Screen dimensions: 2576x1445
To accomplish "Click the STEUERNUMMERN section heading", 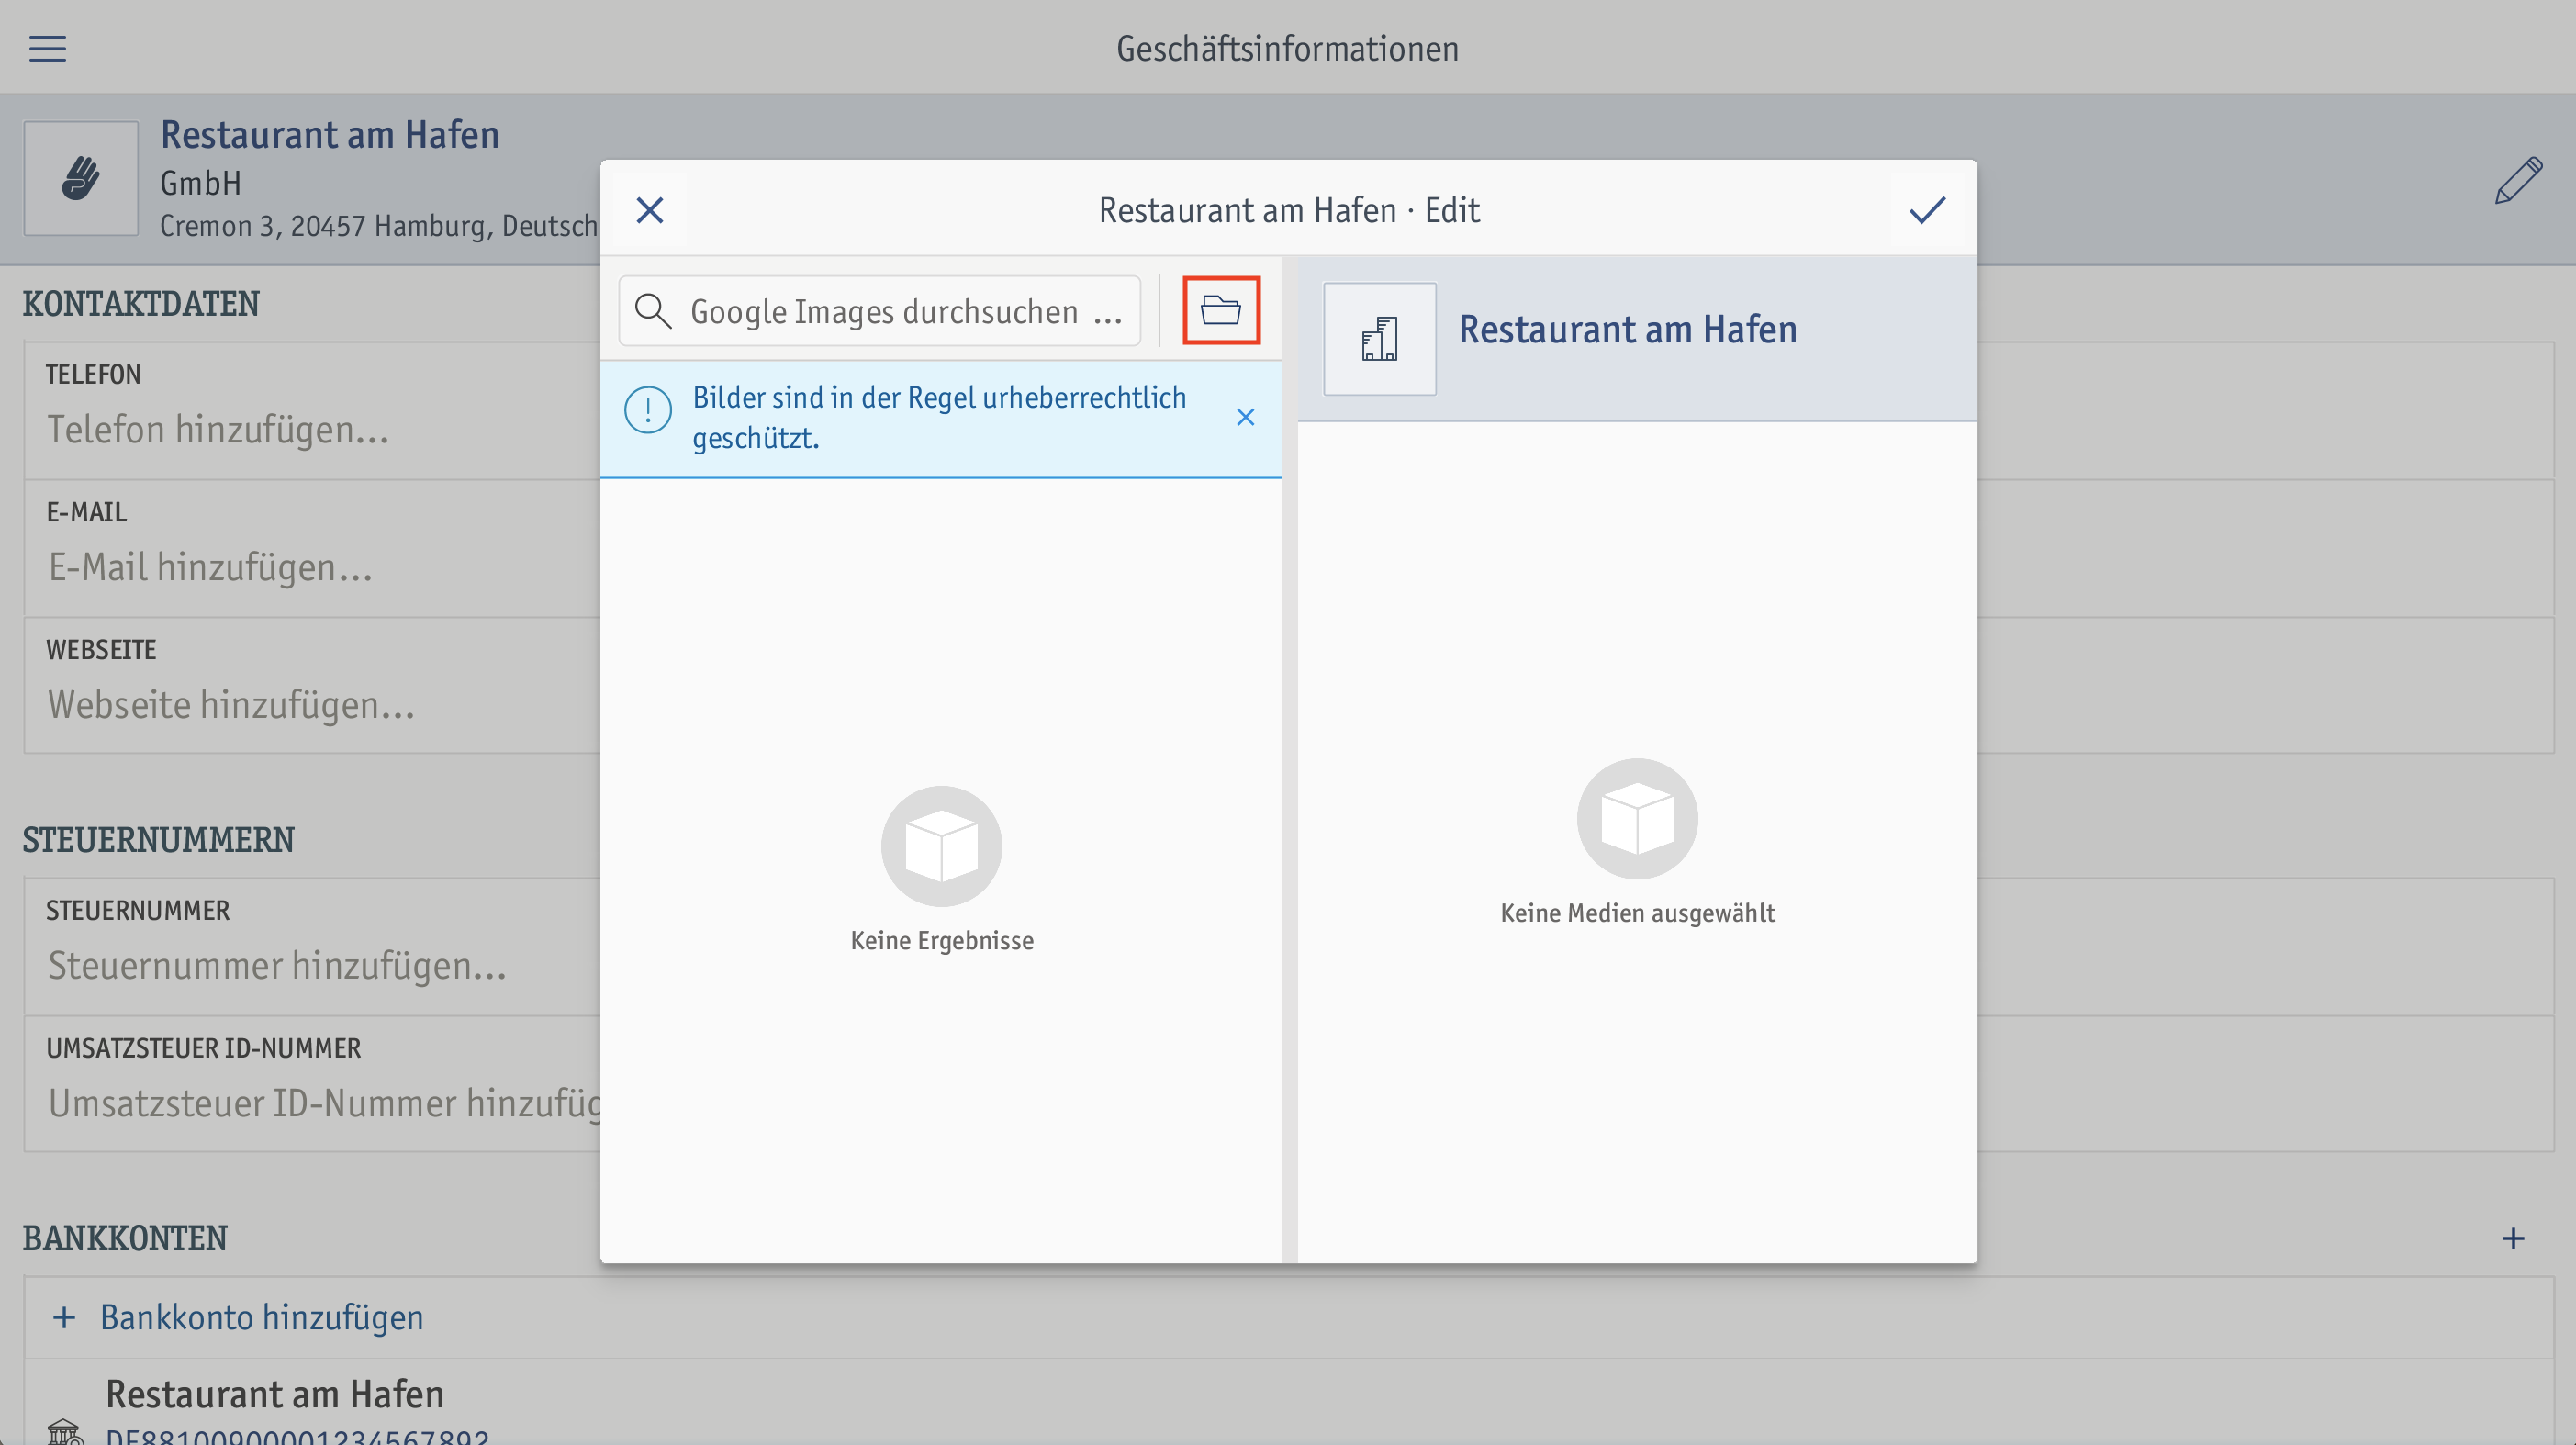I will pyautogui.click(x=158, y=840).
